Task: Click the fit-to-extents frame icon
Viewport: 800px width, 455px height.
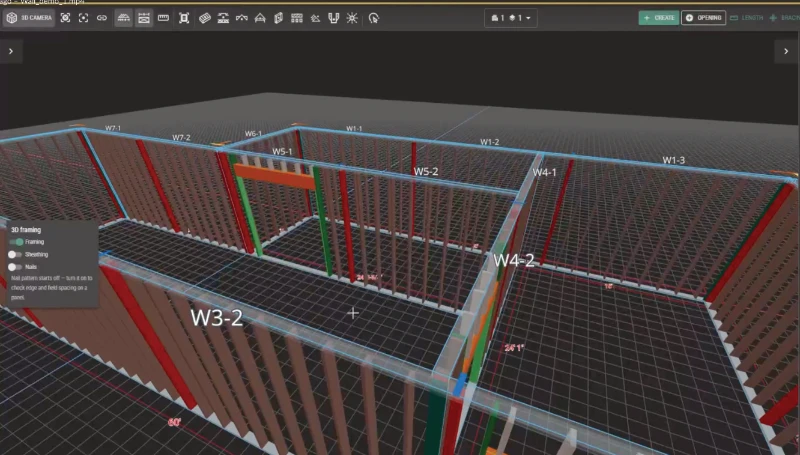Action: tap(184, 18)
